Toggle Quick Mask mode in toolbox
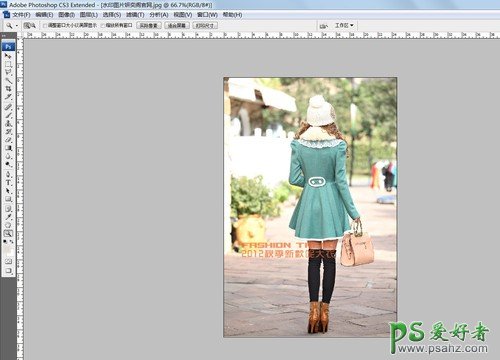Viewport: 500px width, 360px height. 8,261
